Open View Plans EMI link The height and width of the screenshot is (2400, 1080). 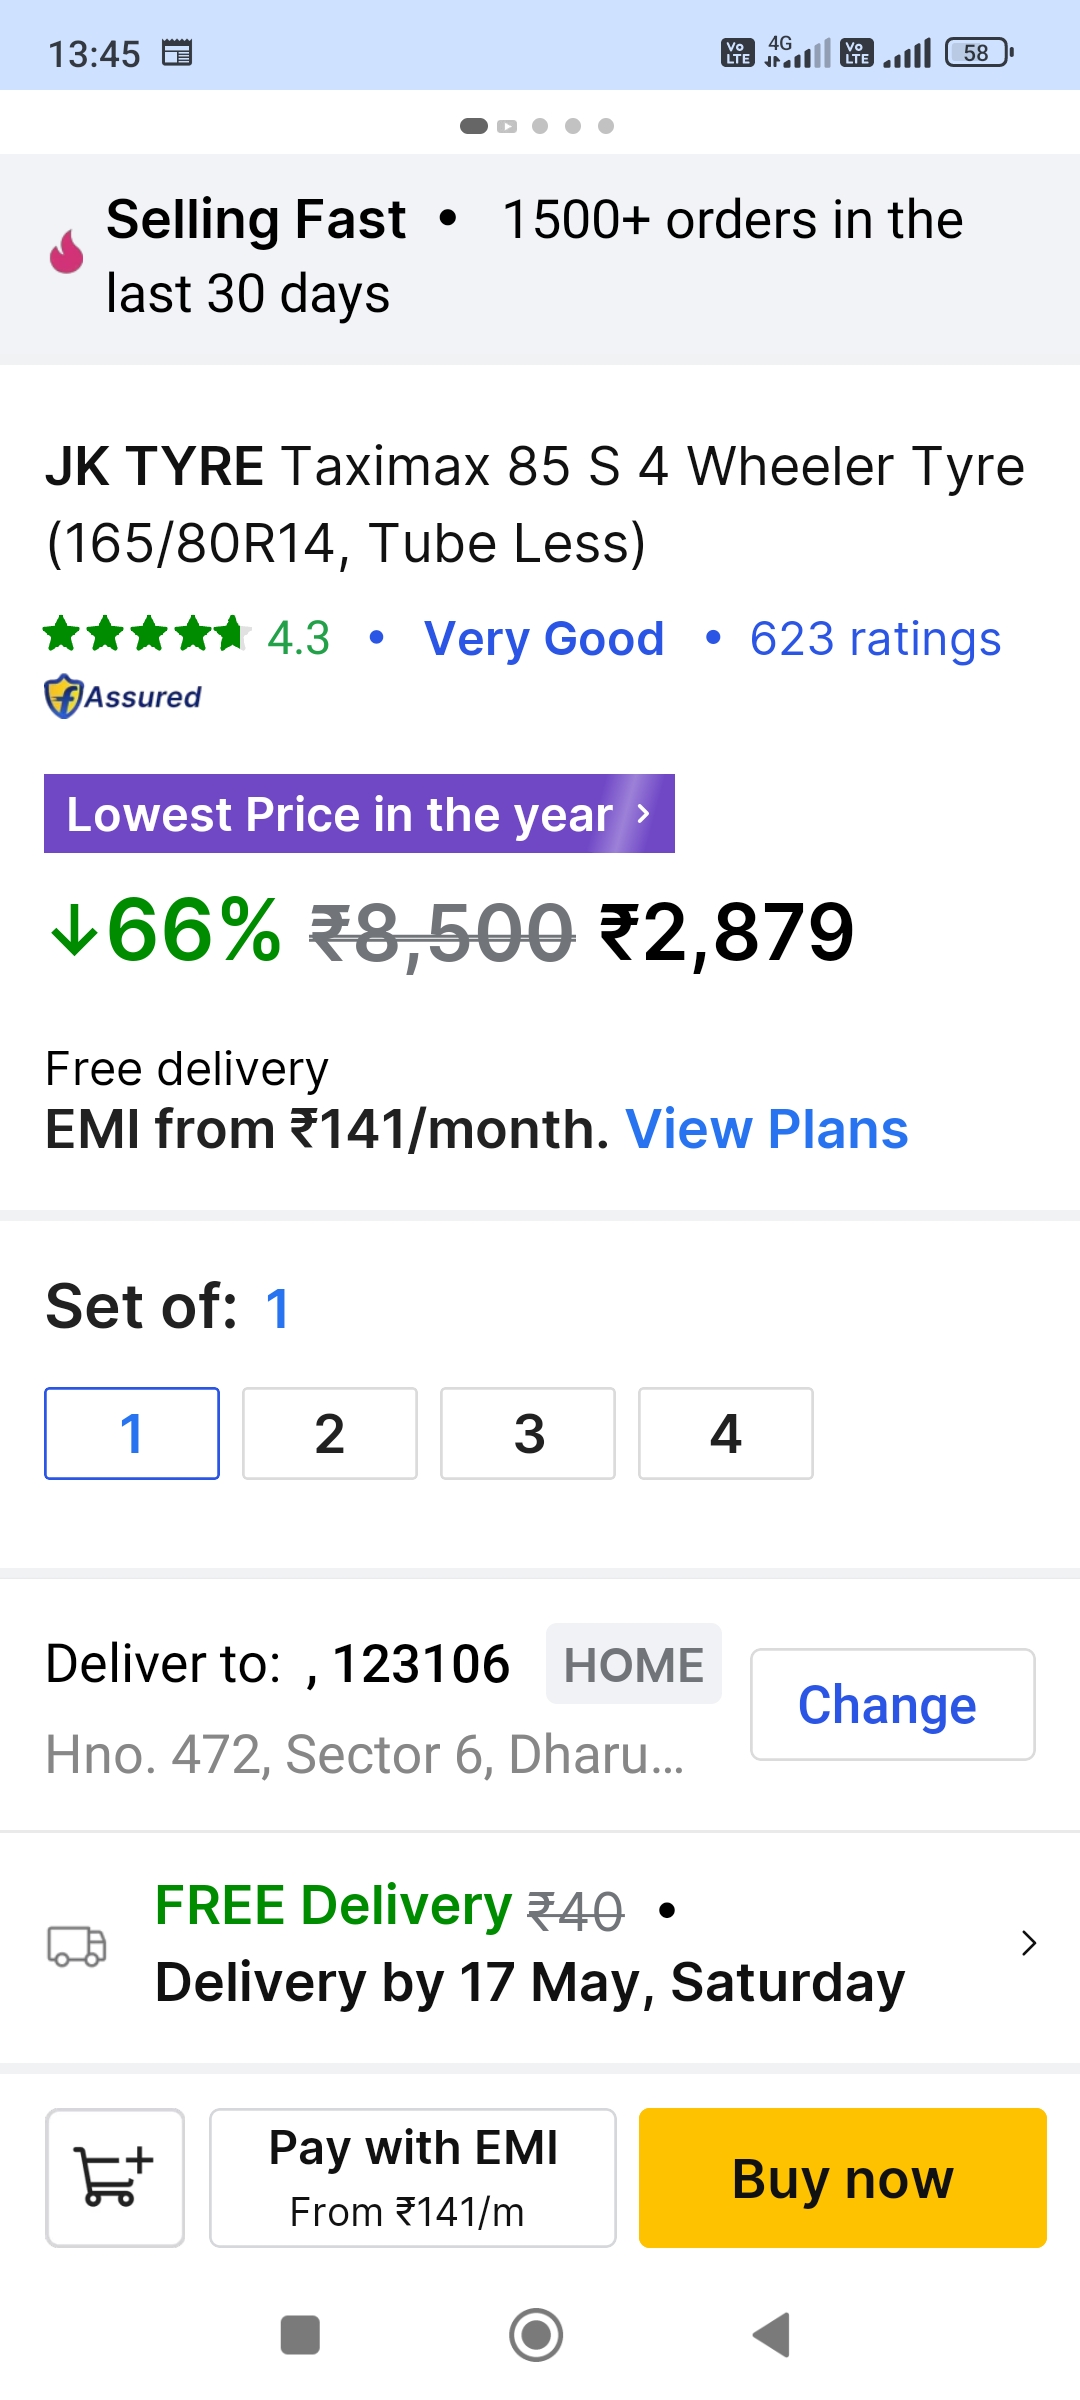(x=766, y=1130)
